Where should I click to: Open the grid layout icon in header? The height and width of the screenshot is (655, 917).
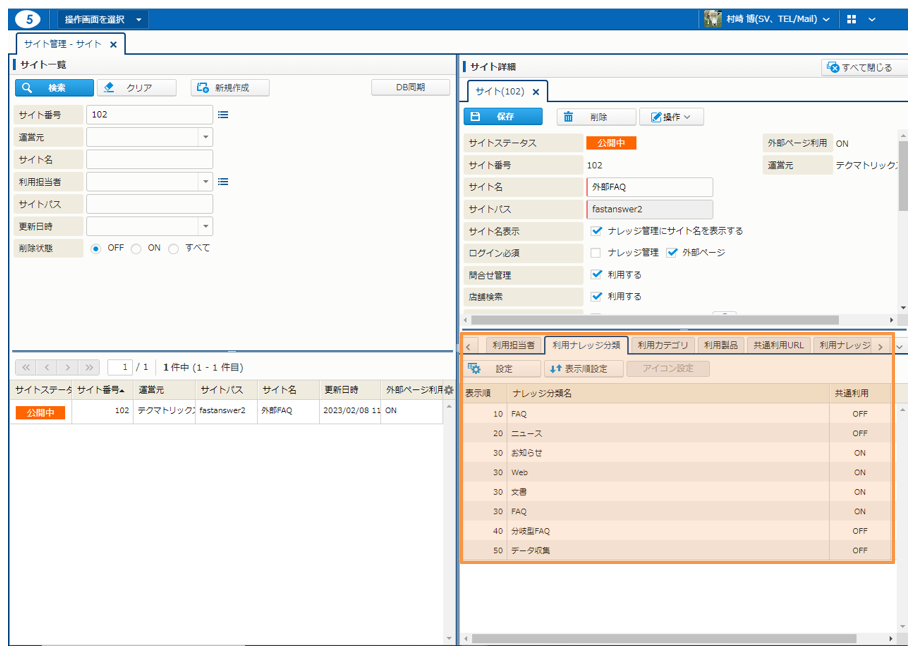[851, 19]
